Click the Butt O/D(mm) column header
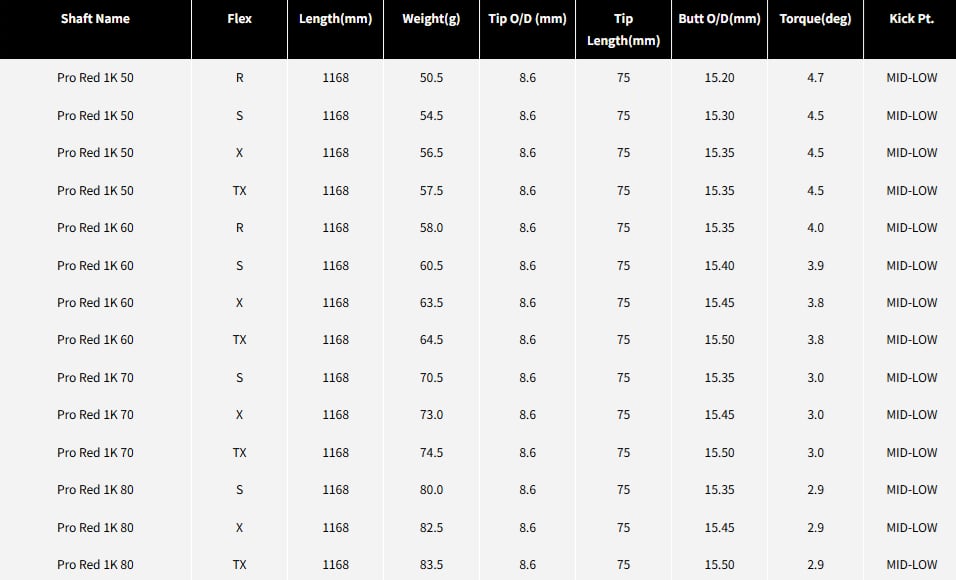The width and height of the screenshot is (956, 580). (719, 19)
